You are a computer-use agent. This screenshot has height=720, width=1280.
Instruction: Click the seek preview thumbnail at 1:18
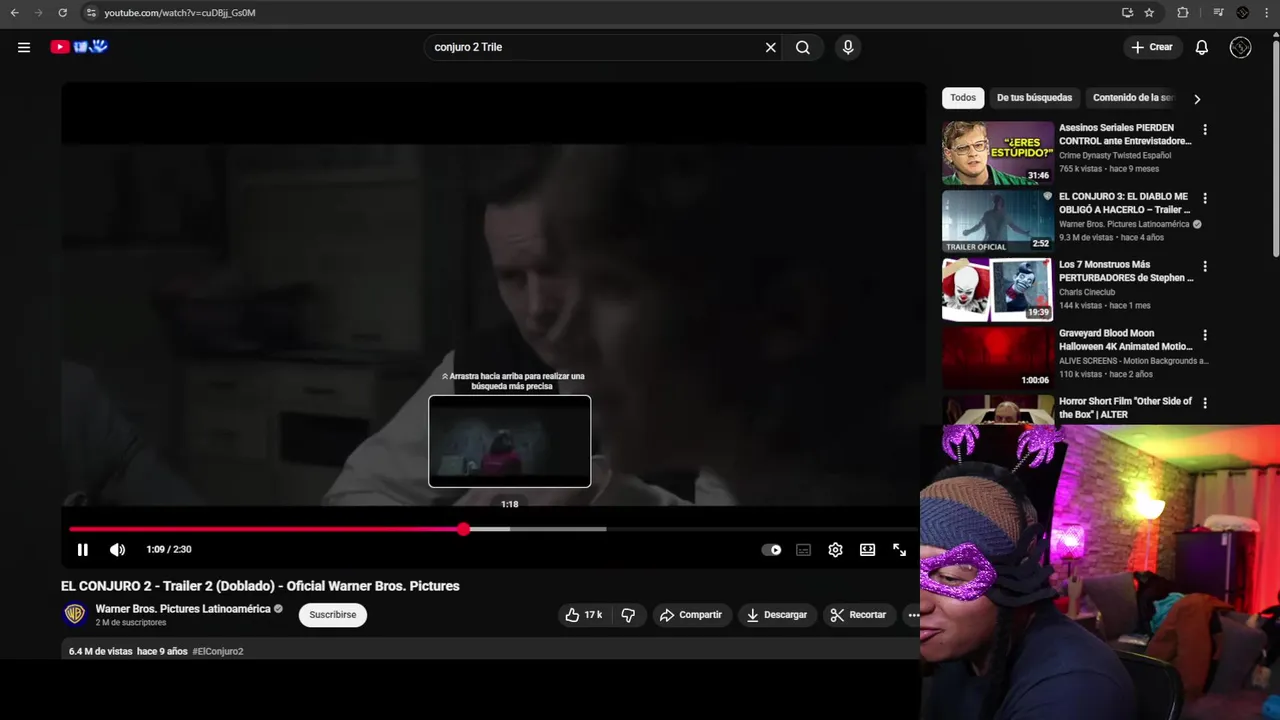510,441
